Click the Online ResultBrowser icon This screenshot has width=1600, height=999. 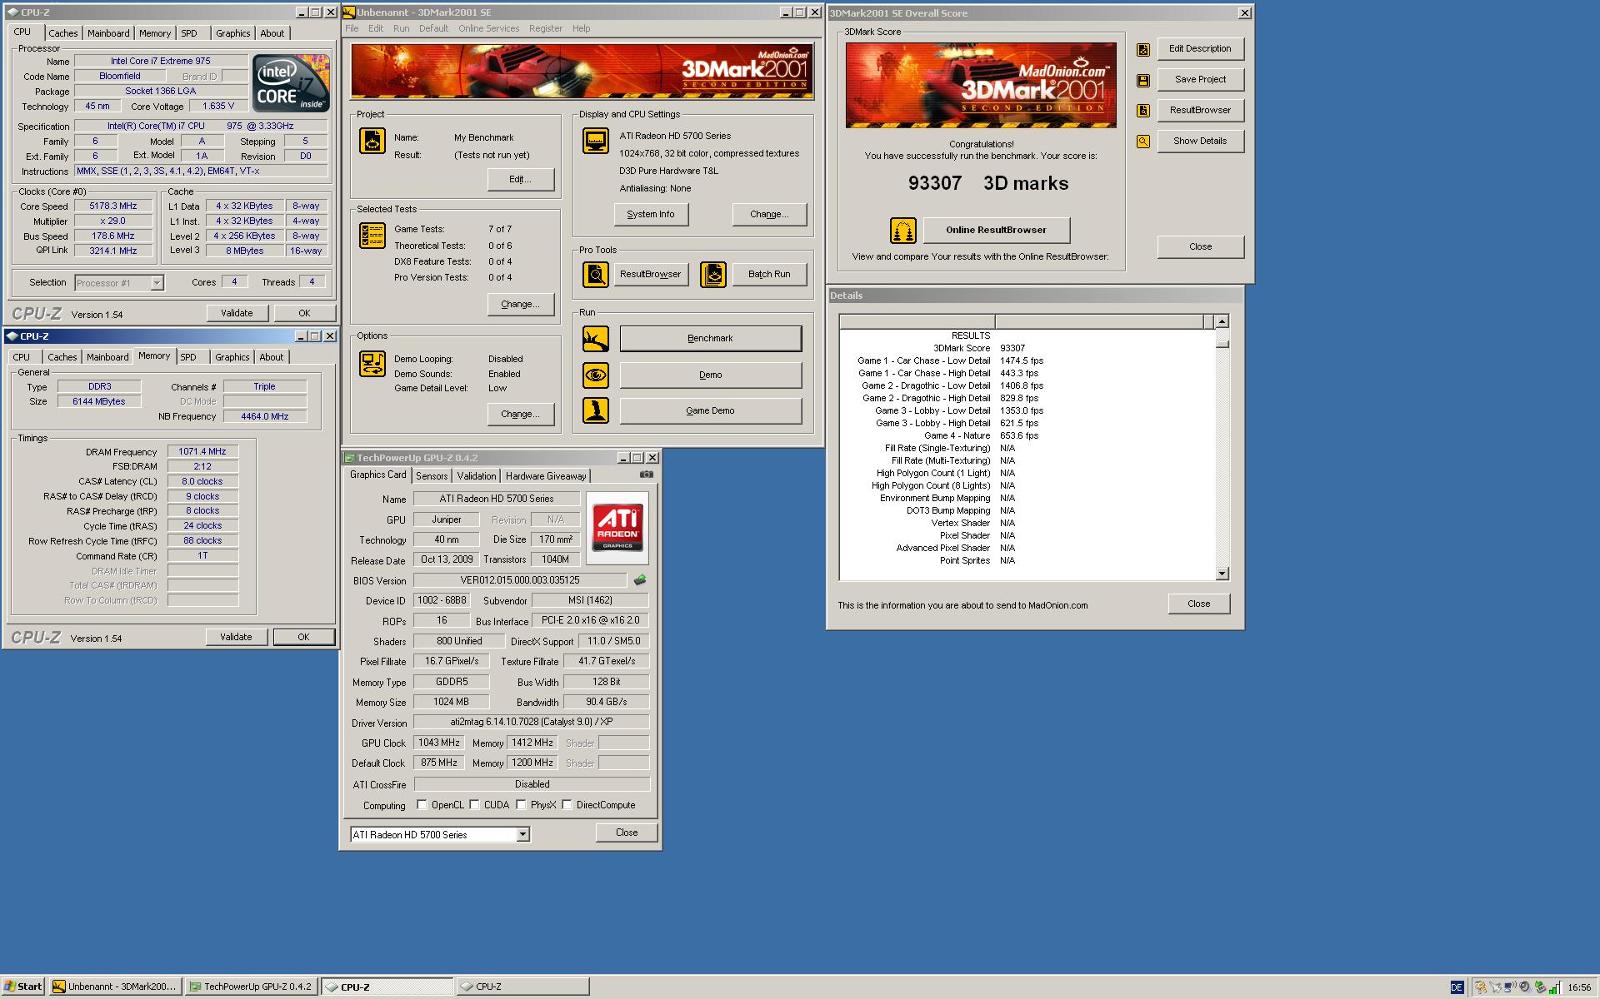[903, 231]
